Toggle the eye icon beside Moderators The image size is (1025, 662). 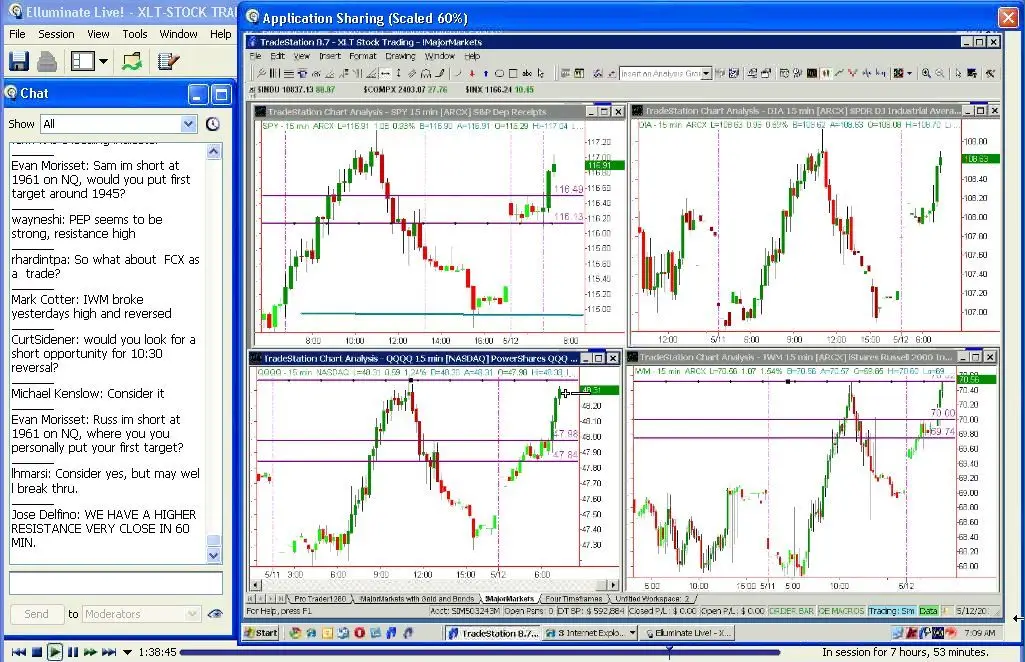point(214,614)
